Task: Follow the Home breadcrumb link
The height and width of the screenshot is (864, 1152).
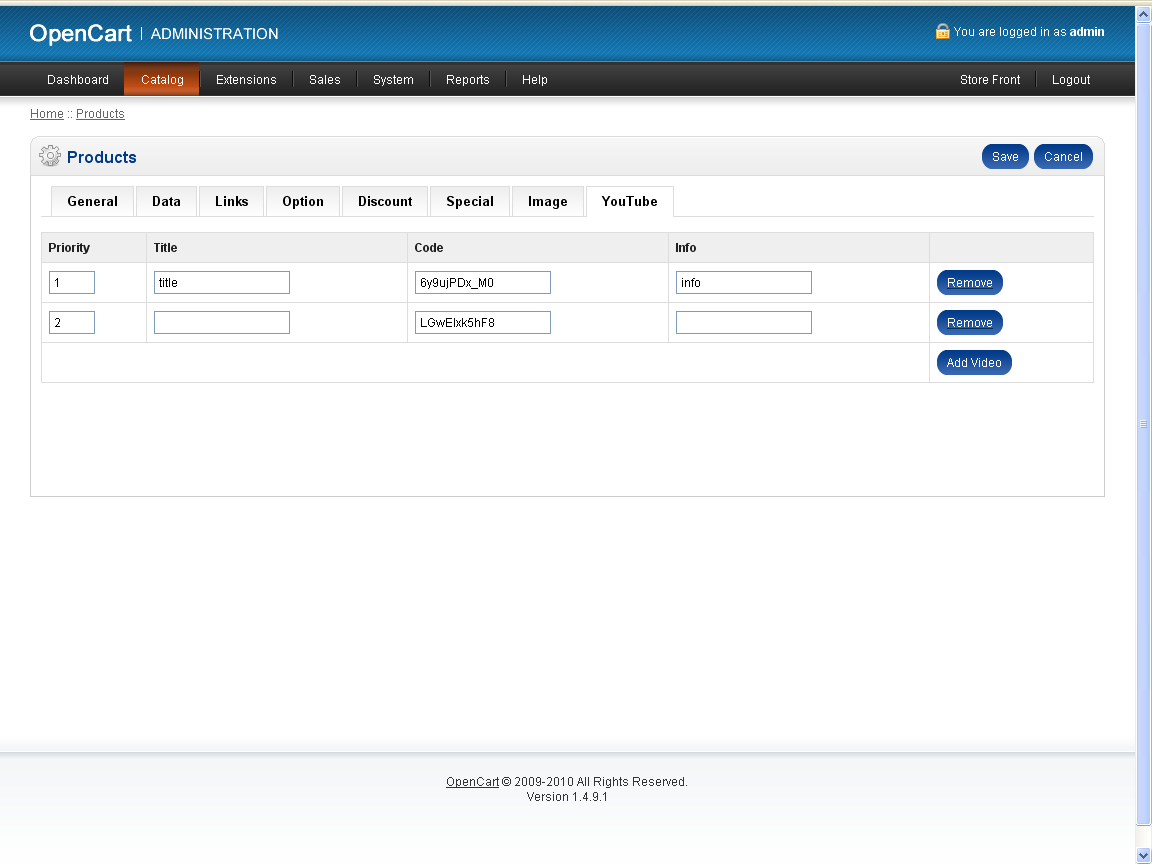Action: [46, 114]
